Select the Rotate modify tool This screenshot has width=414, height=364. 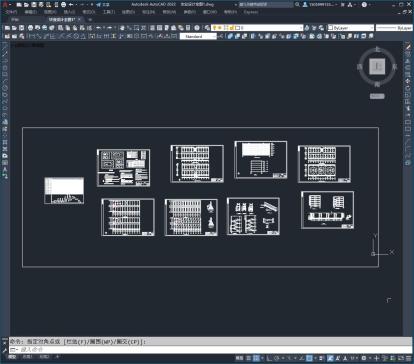tap(408, 88)
